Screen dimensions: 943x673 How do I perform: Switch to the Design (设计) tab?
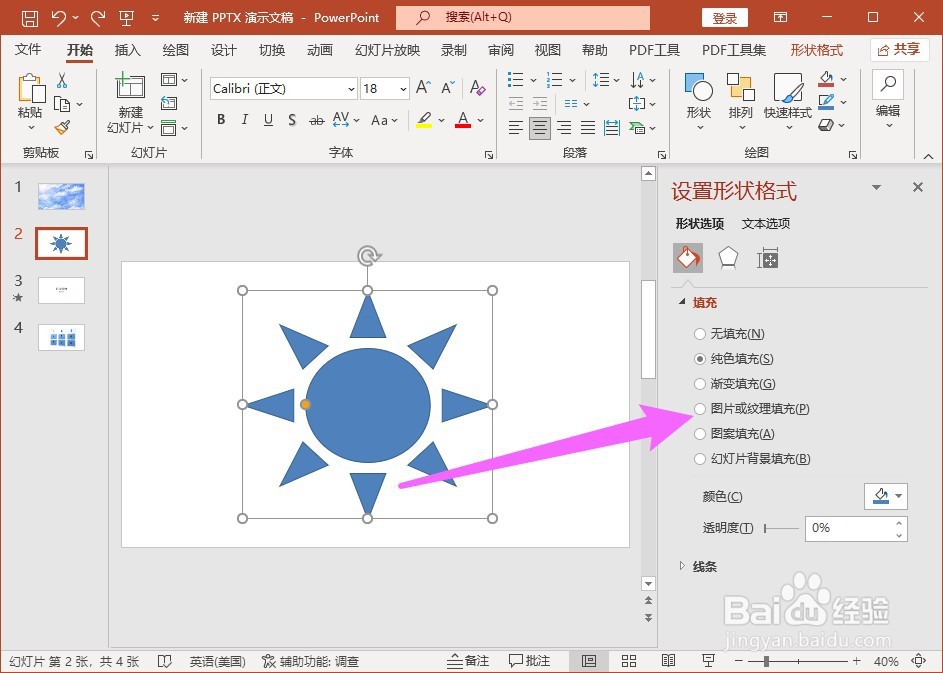[224, 50]
